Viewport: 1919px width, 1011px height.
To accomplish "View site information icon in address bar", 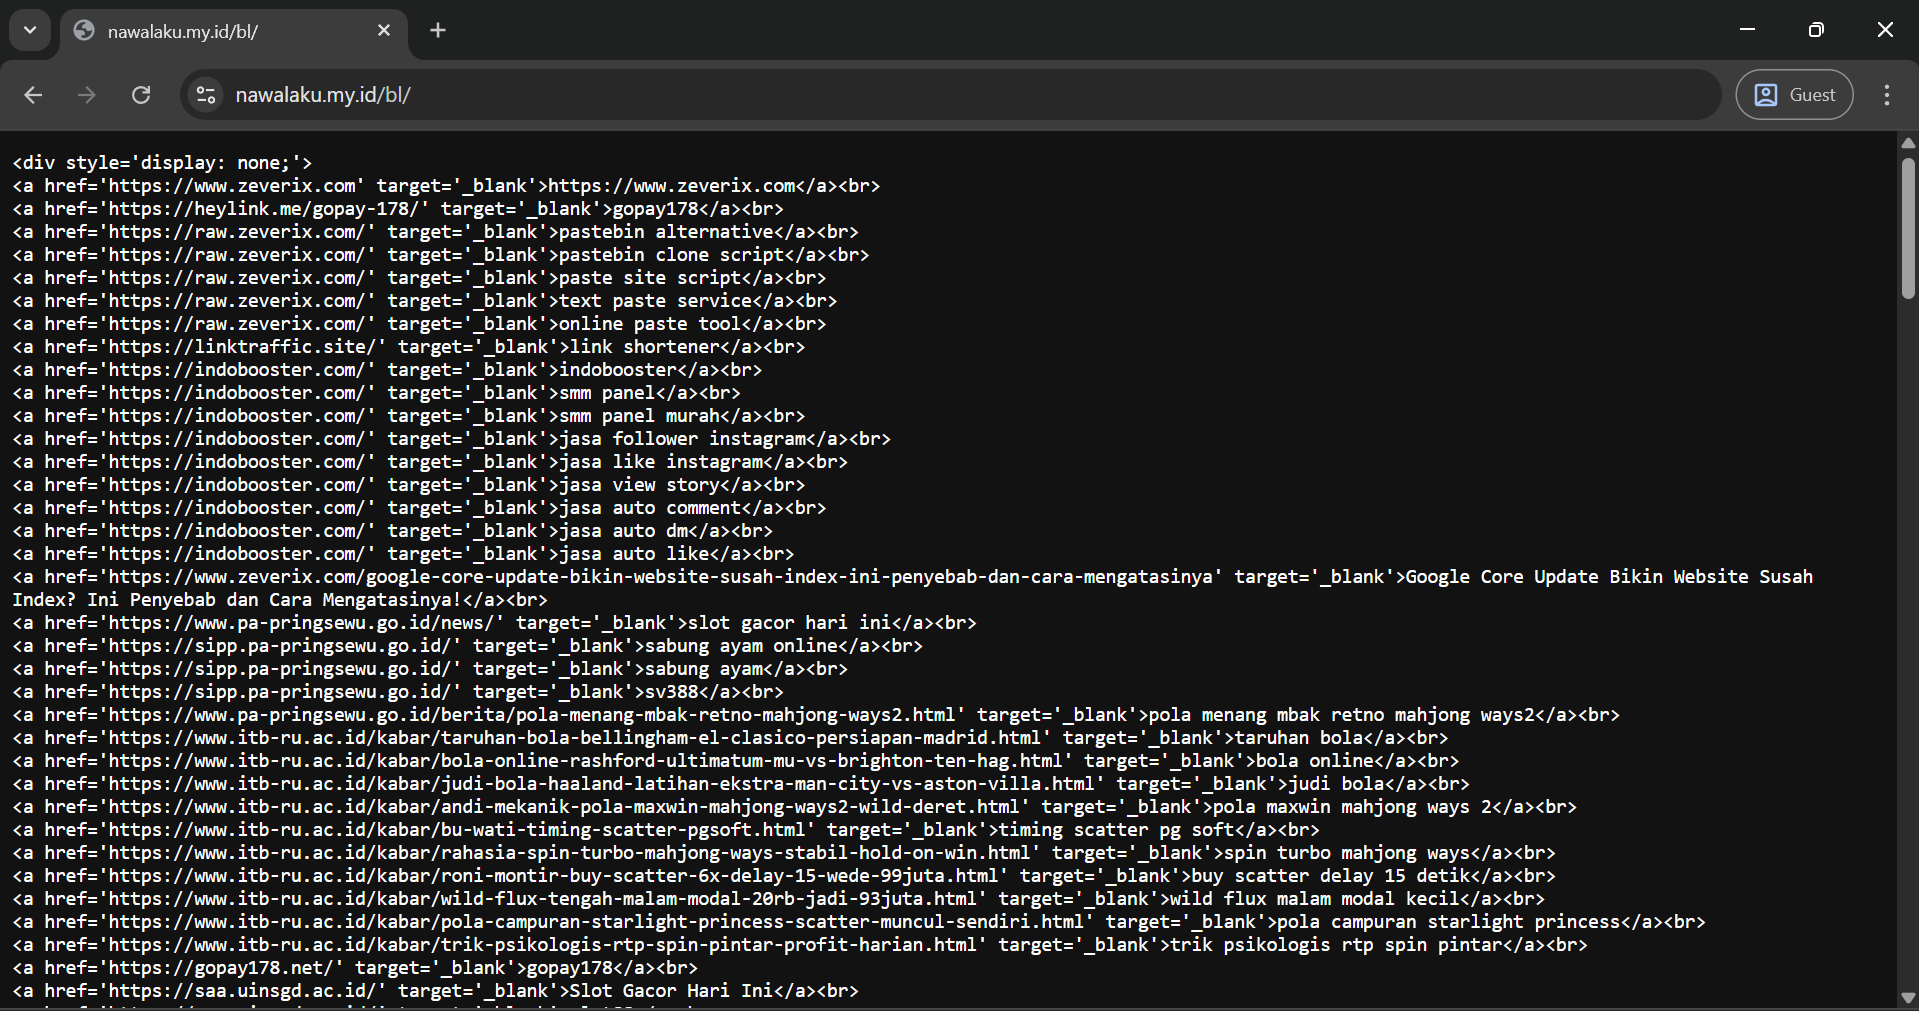I will (206, 95).
